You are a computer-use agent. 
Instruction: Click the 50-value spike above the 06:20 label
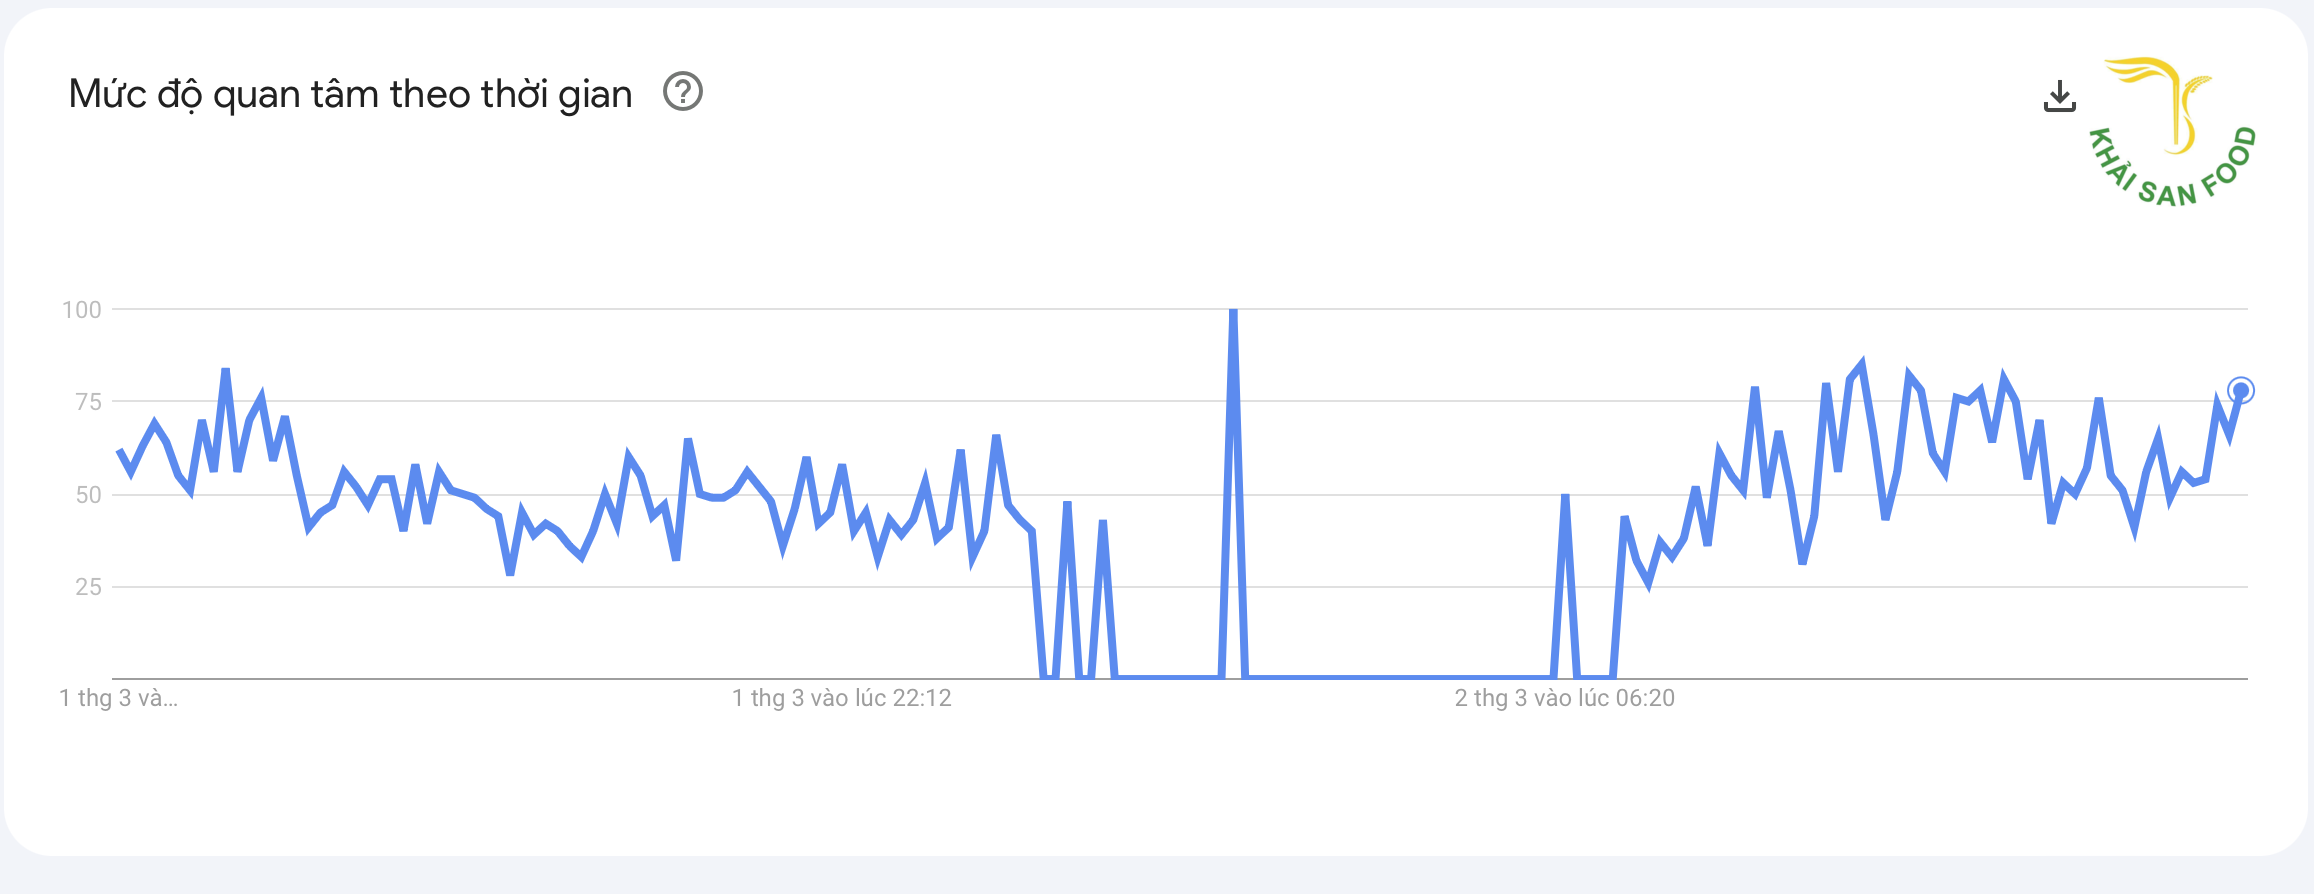pyautogui.click(x=1565, y=497)
